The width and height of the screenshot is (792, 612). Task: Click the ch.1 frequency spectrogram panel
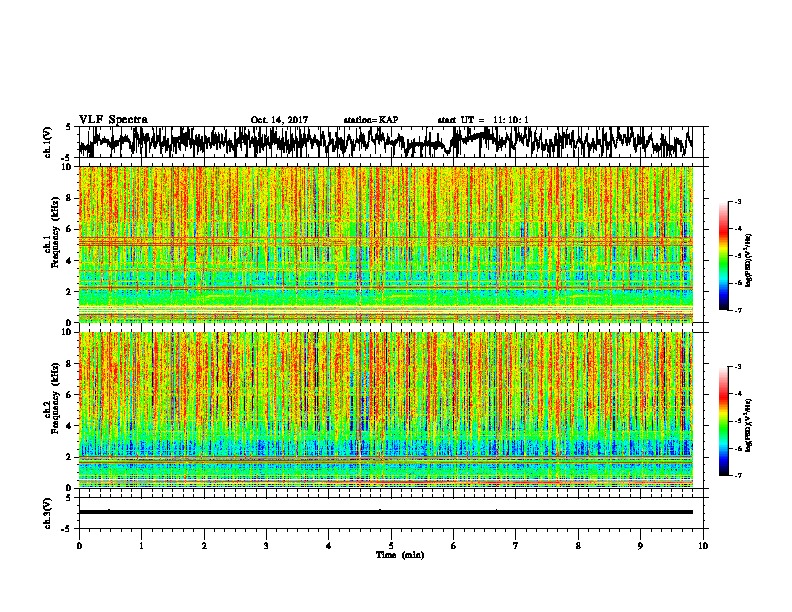point(385,244)
